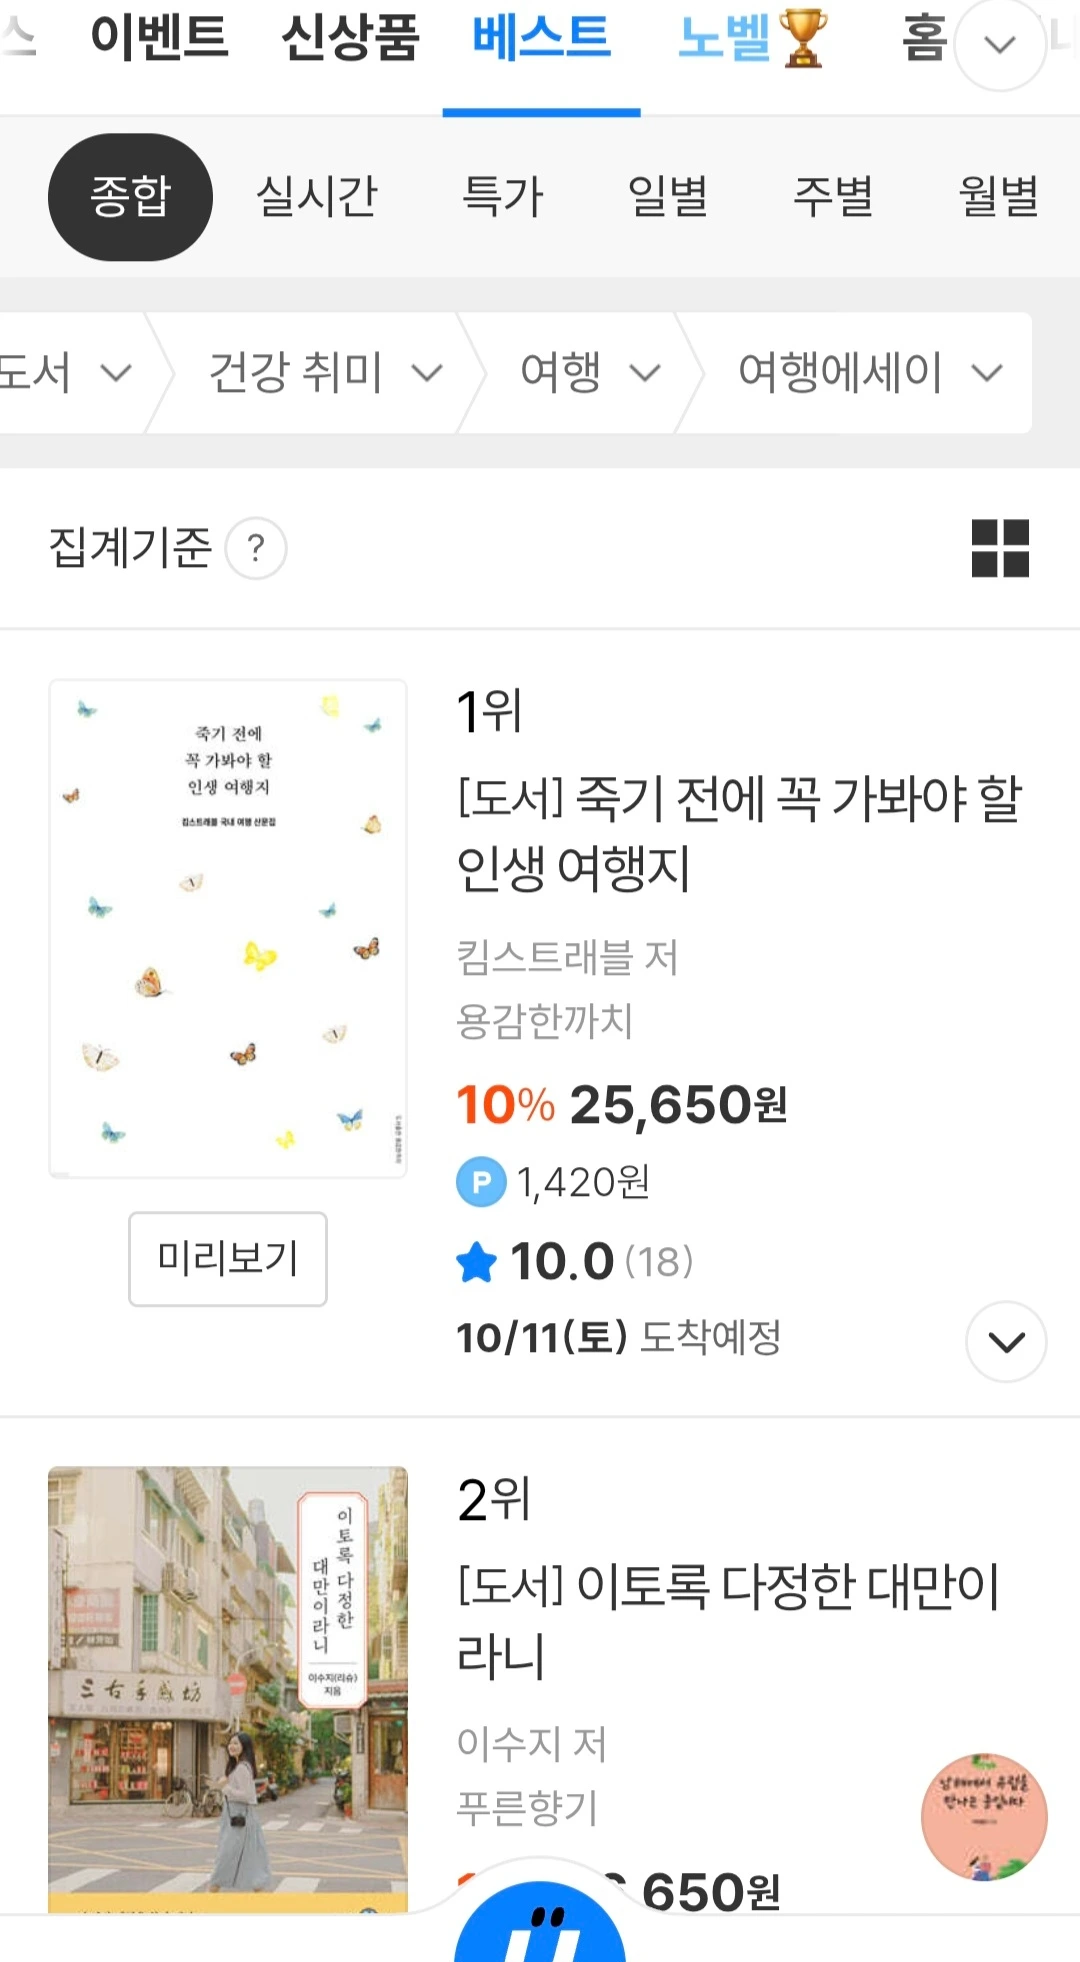Open the round pink floating book banner
1080x1962 pixels.
tap(984, 1816)
